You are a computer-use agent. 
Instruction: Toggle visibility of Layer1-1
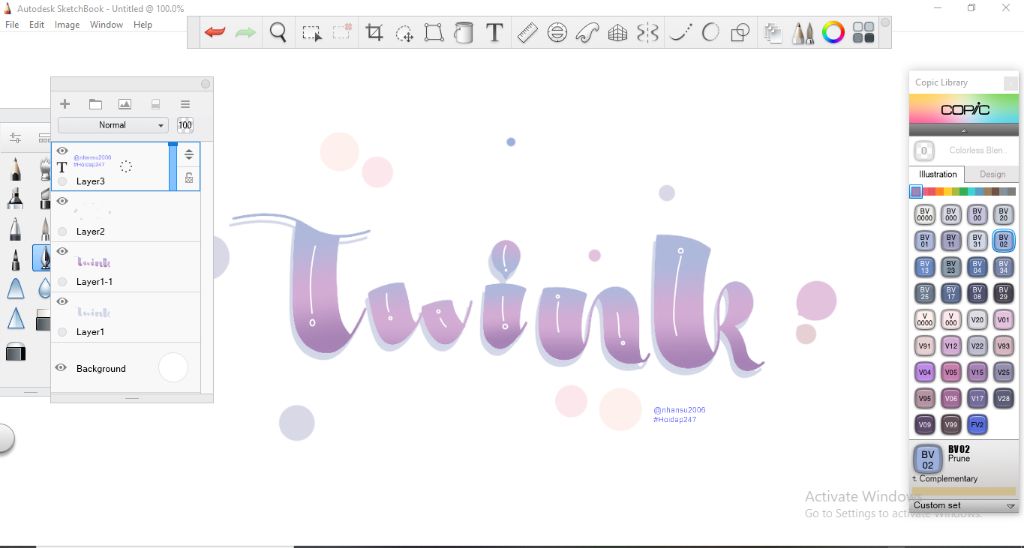[62, 251]
